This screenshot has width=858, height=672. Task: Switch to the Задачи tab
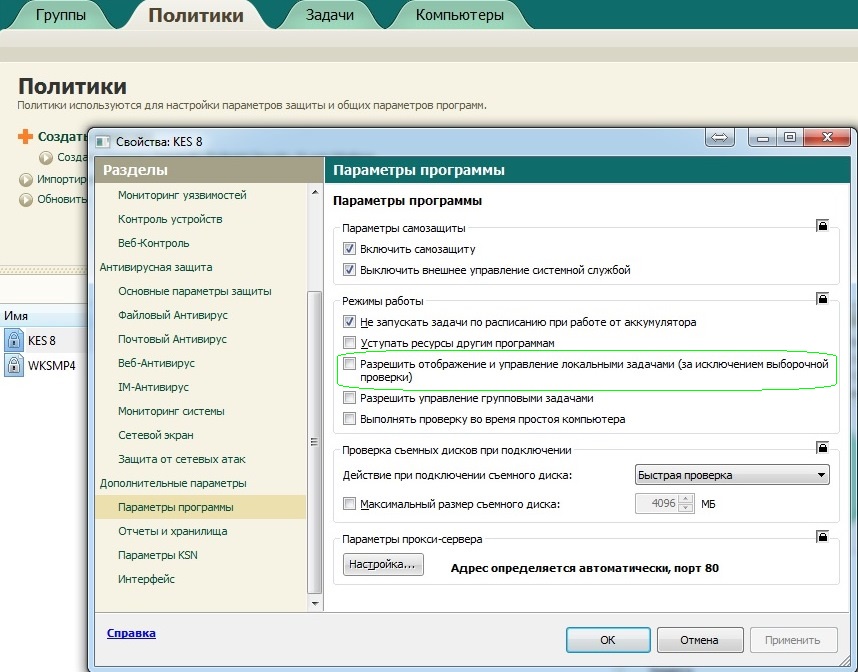329,15
